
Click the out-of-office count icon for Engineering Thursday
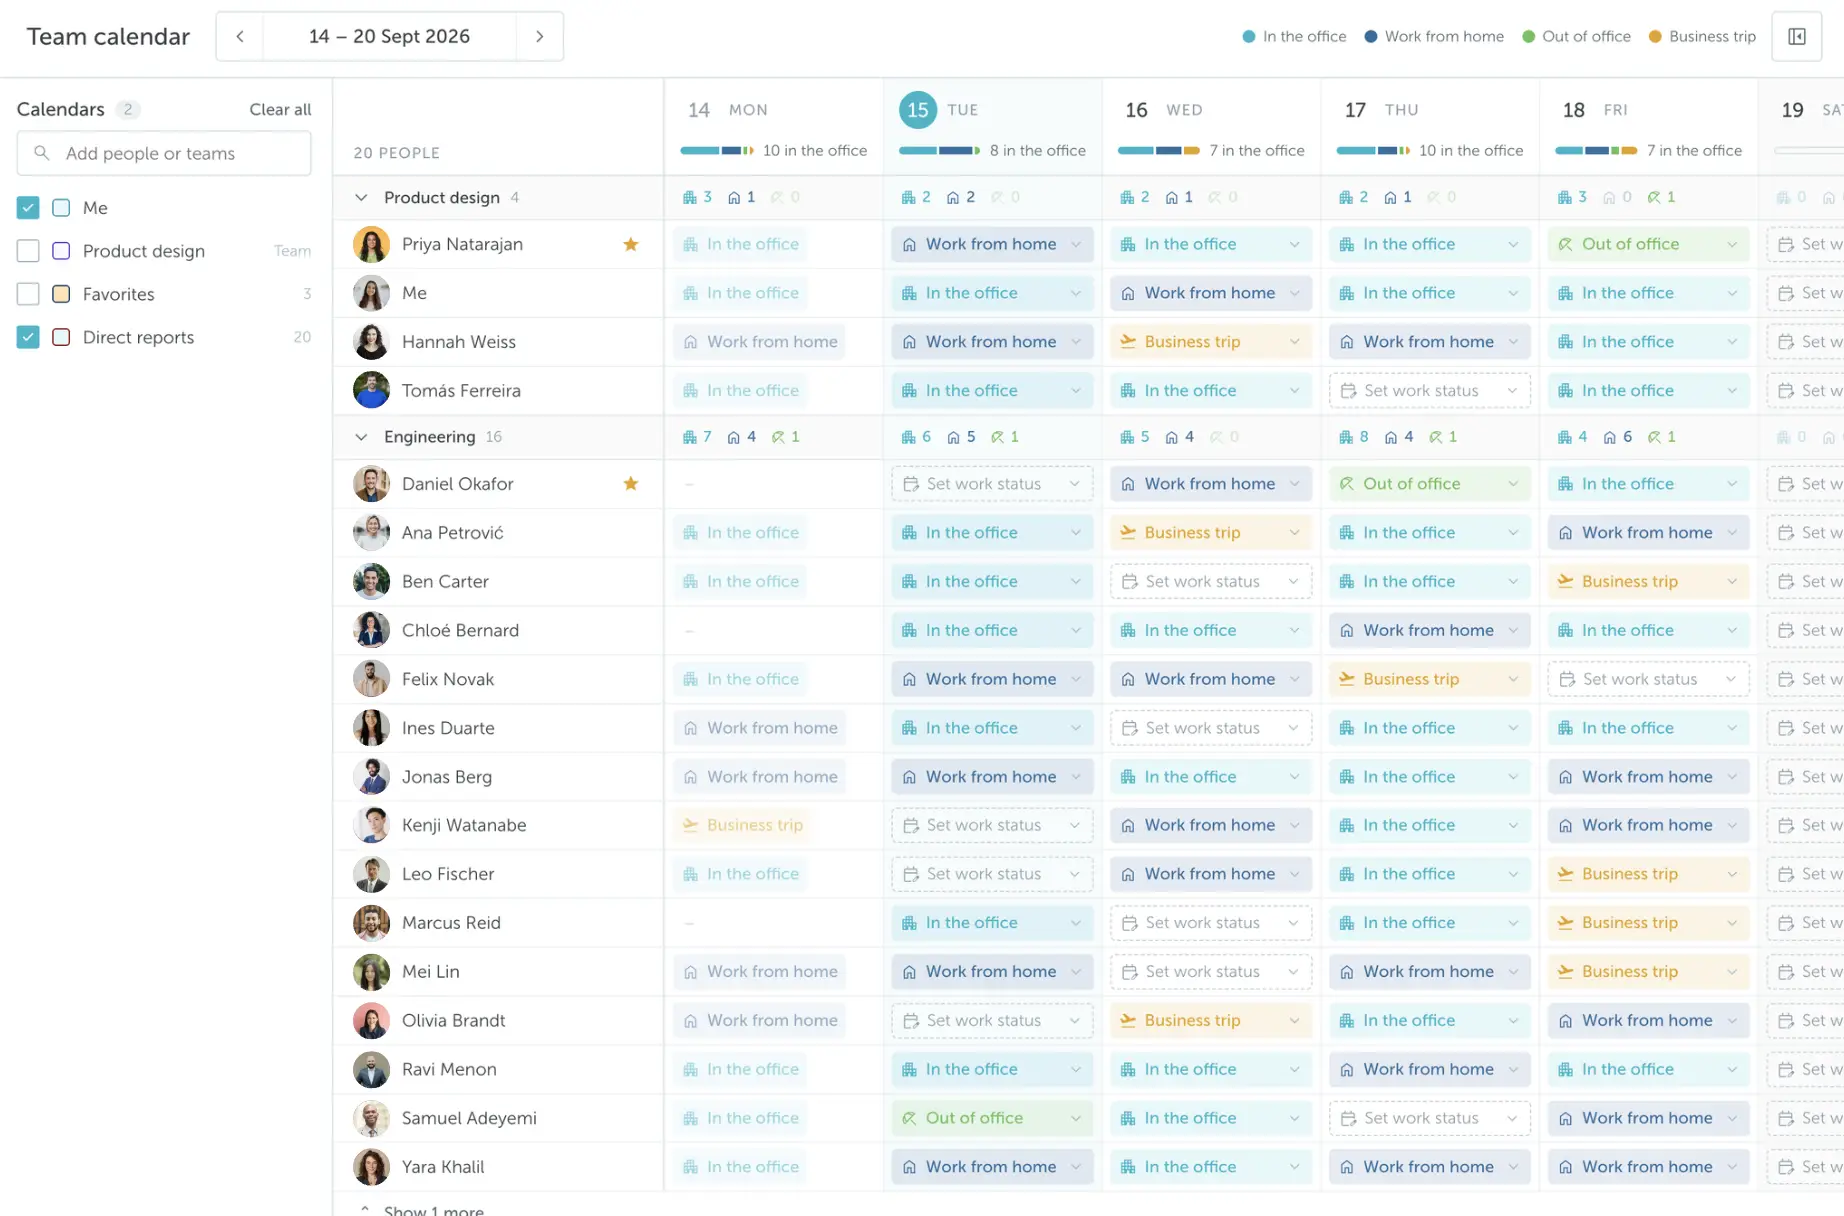(x=1435, y=437)
